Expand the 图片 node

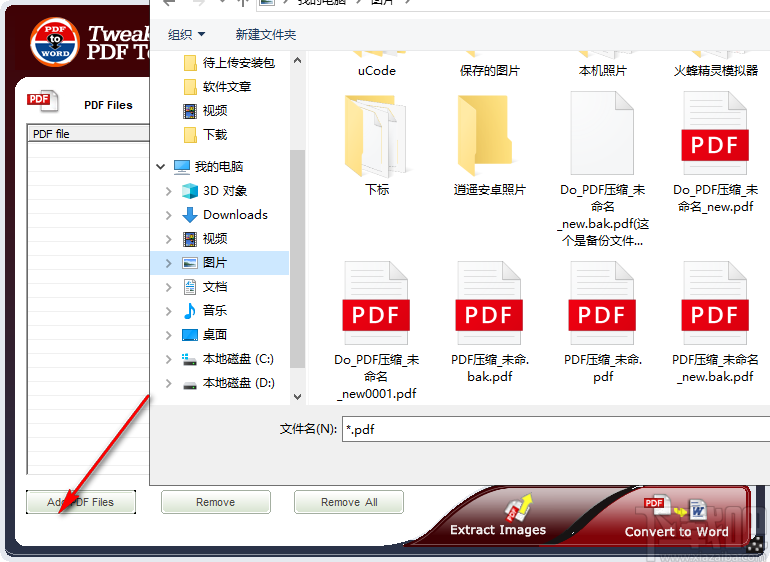tap(168, 263)
